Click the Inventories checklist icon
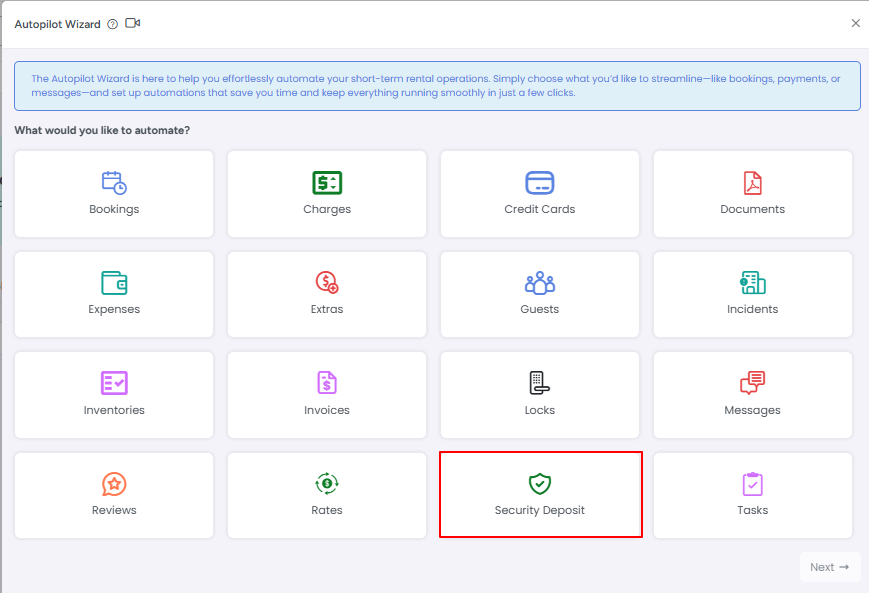This screenshot has height=593, width=869. pos(114,383)
